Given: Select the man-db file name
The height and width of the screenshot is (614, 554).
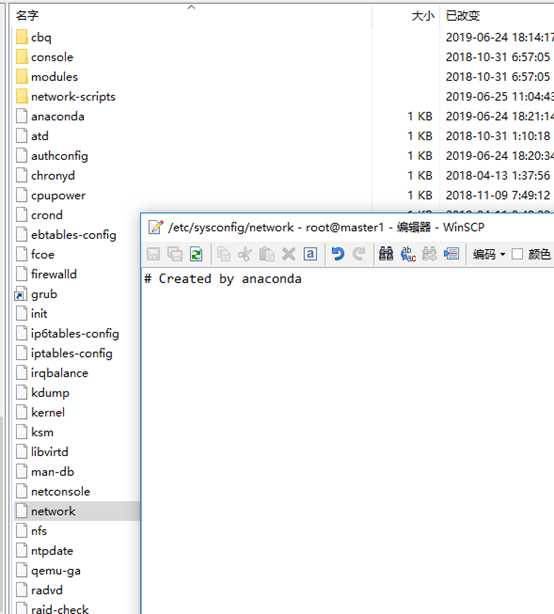Looking at the screenshot, I should (x=52, y=472).
